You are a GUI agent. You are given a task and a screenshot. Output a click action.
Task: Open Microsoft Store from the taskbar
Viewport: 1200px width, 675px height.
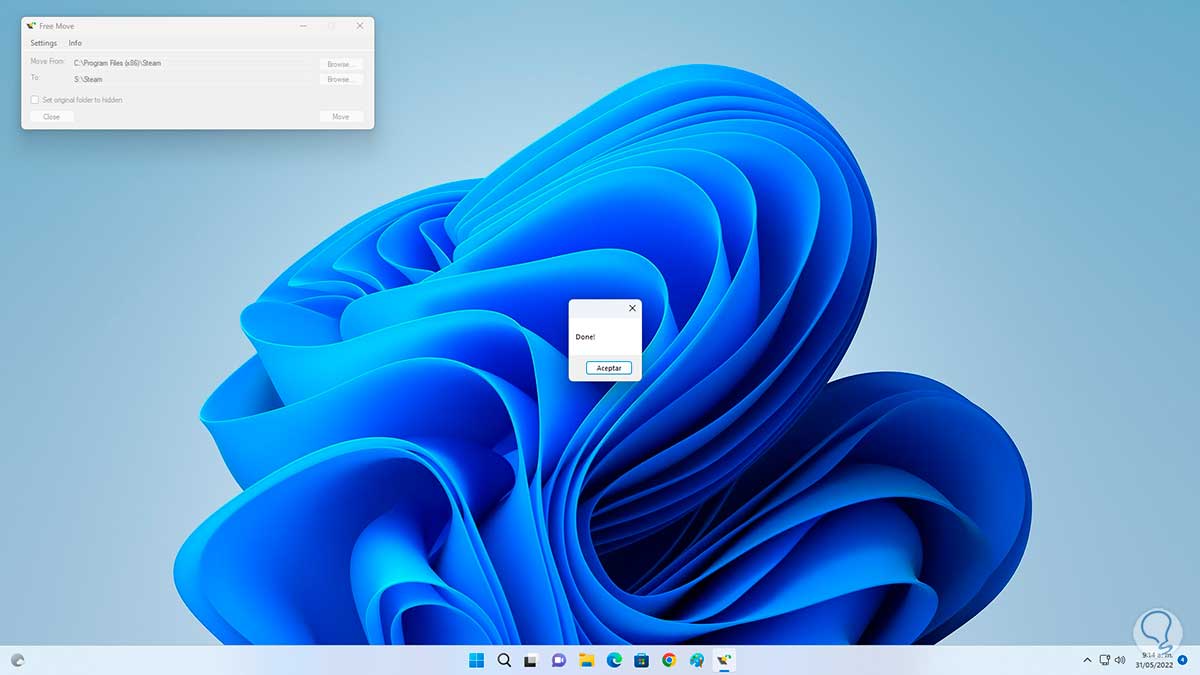coord(642,660)
